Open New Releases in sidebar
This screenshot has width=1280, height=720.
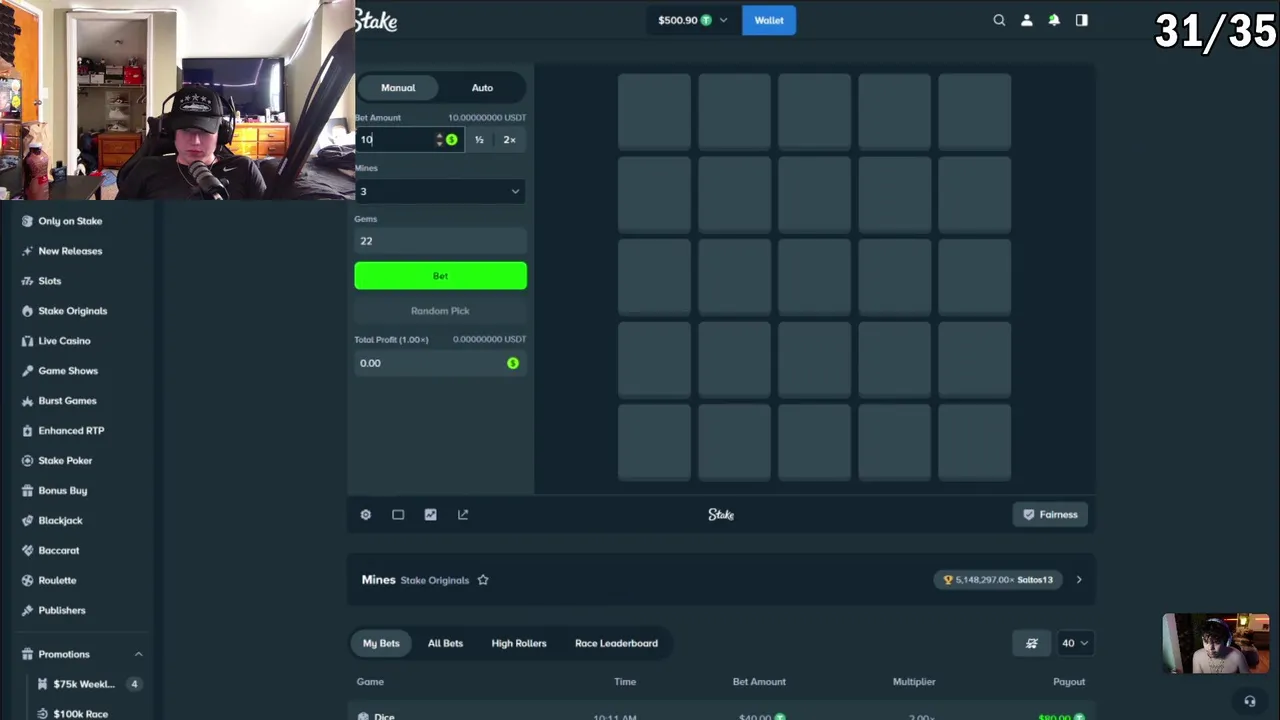click(70, 251)
